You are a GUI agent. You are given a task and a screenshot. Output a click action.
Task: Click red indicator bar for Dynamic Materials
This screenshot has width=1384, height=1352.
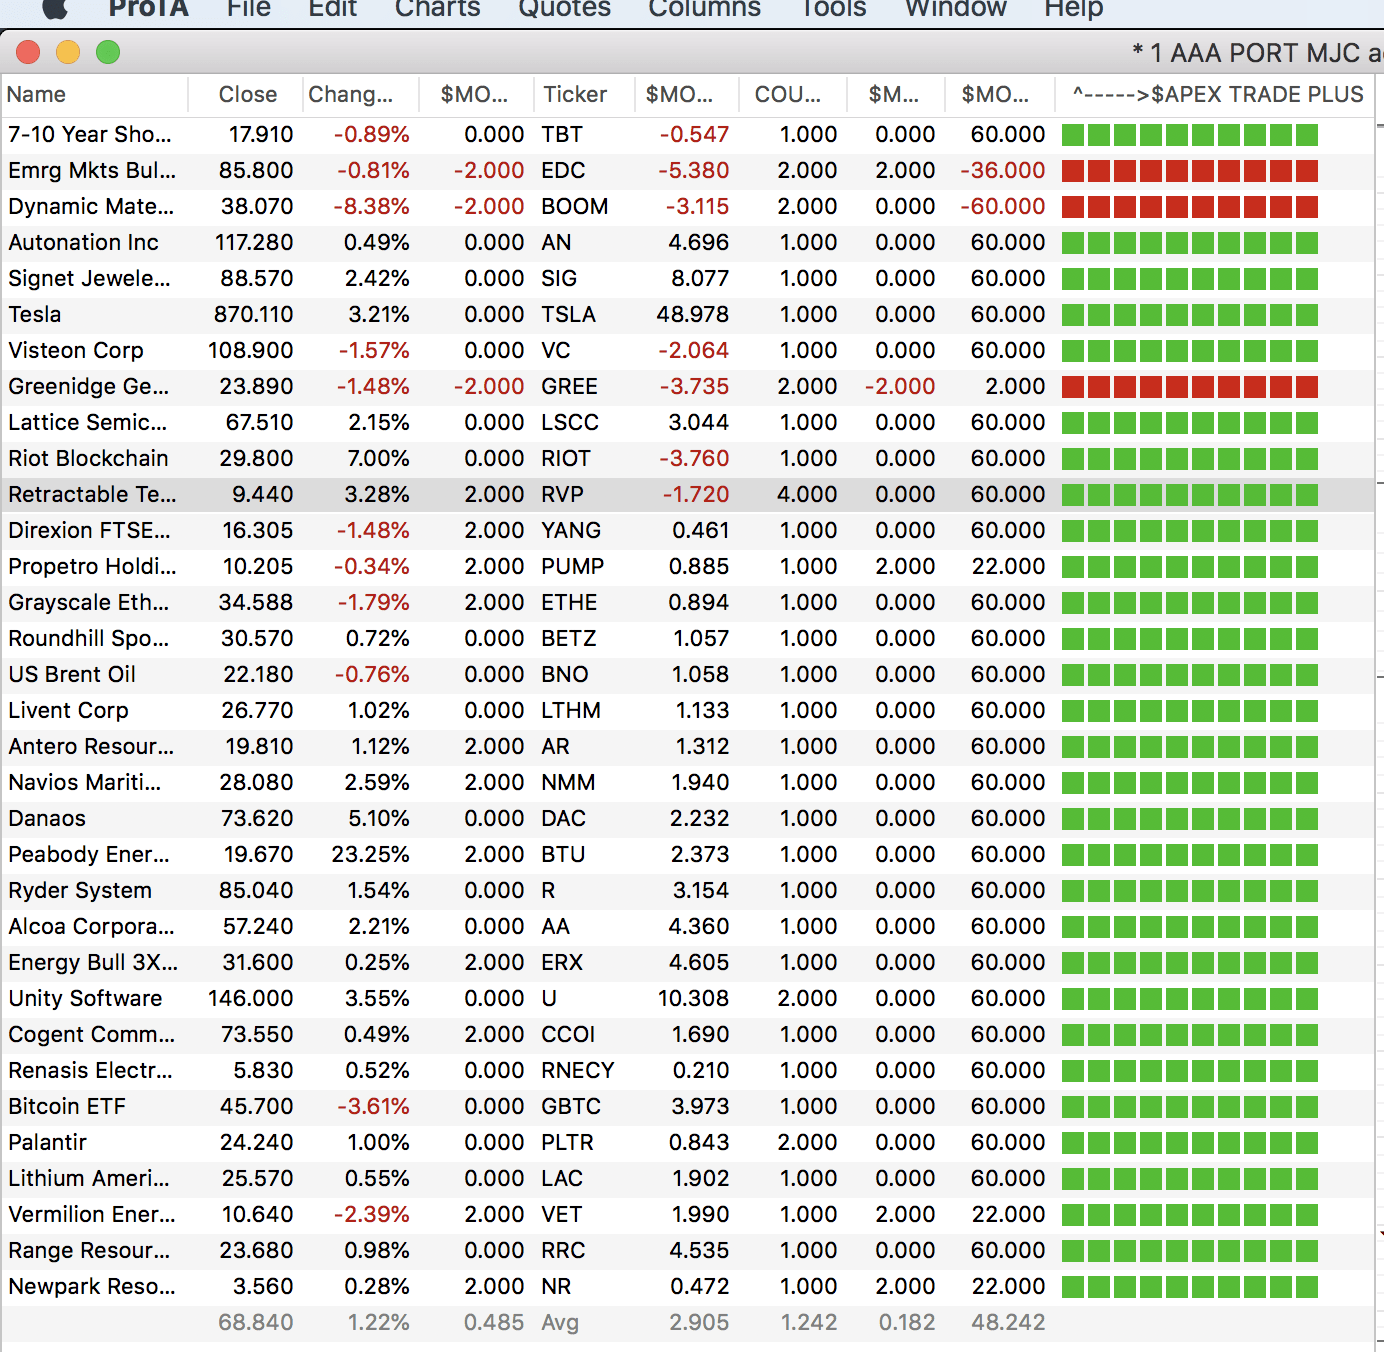1189,207
